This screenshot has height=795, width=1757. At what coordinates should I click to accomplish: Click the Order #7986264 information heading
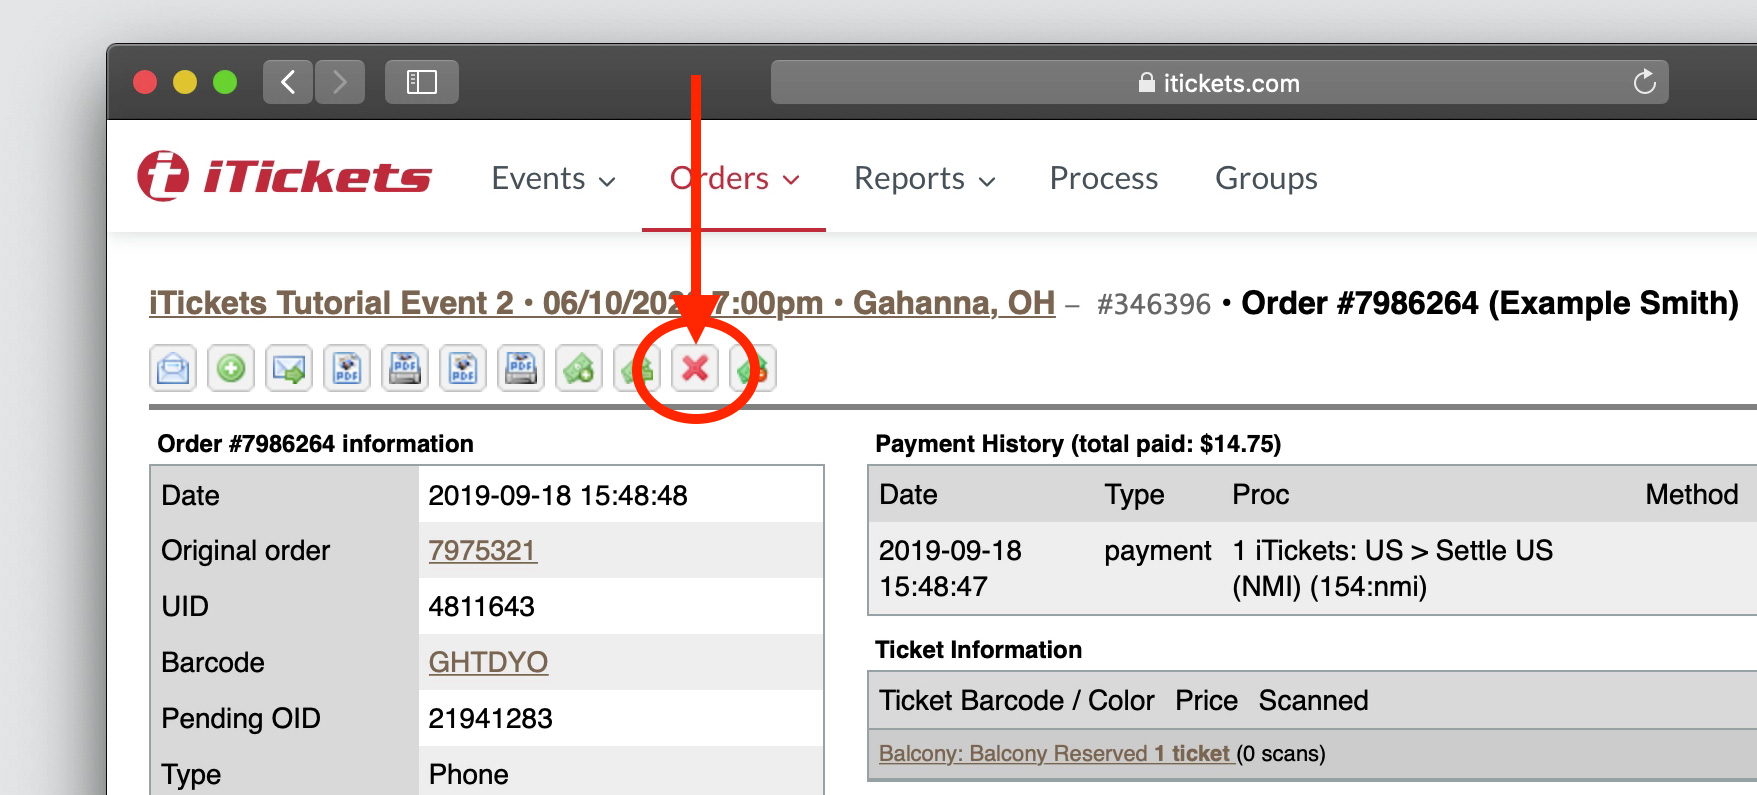coord(315,444)
